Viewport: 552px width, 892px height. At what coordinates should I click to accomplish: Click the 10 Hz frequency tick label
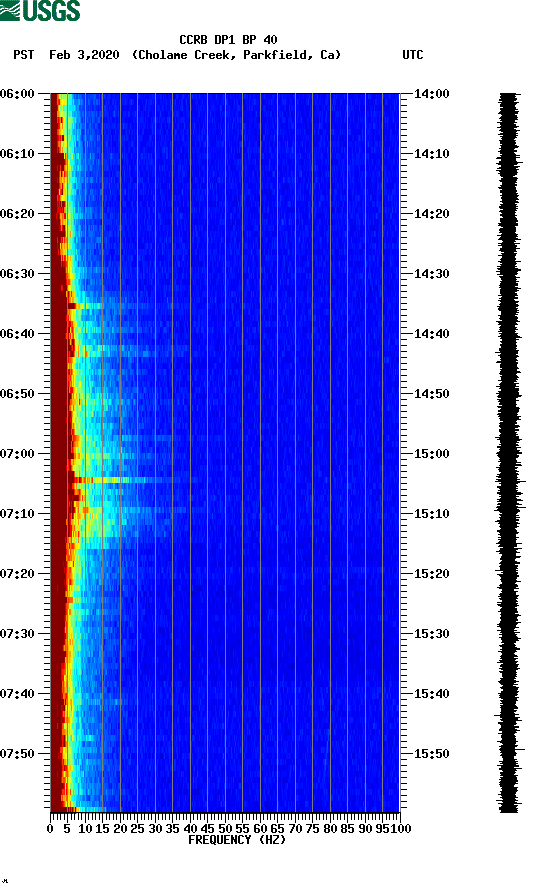click(x=85, y=829)
